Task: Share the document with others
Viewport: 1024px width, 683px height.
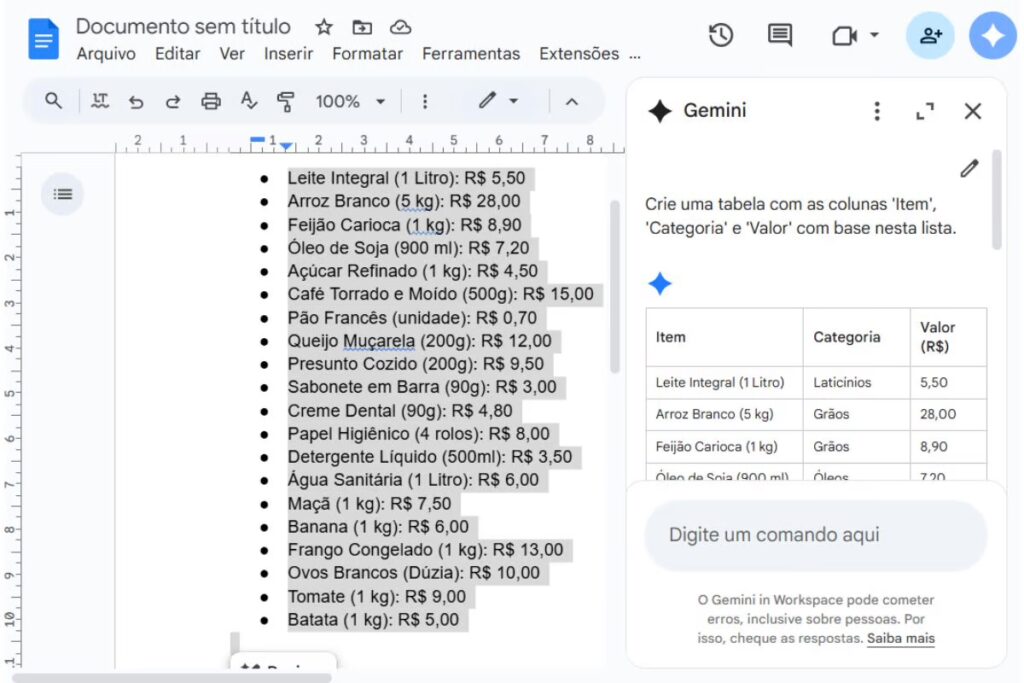Action: click(930, 35)
